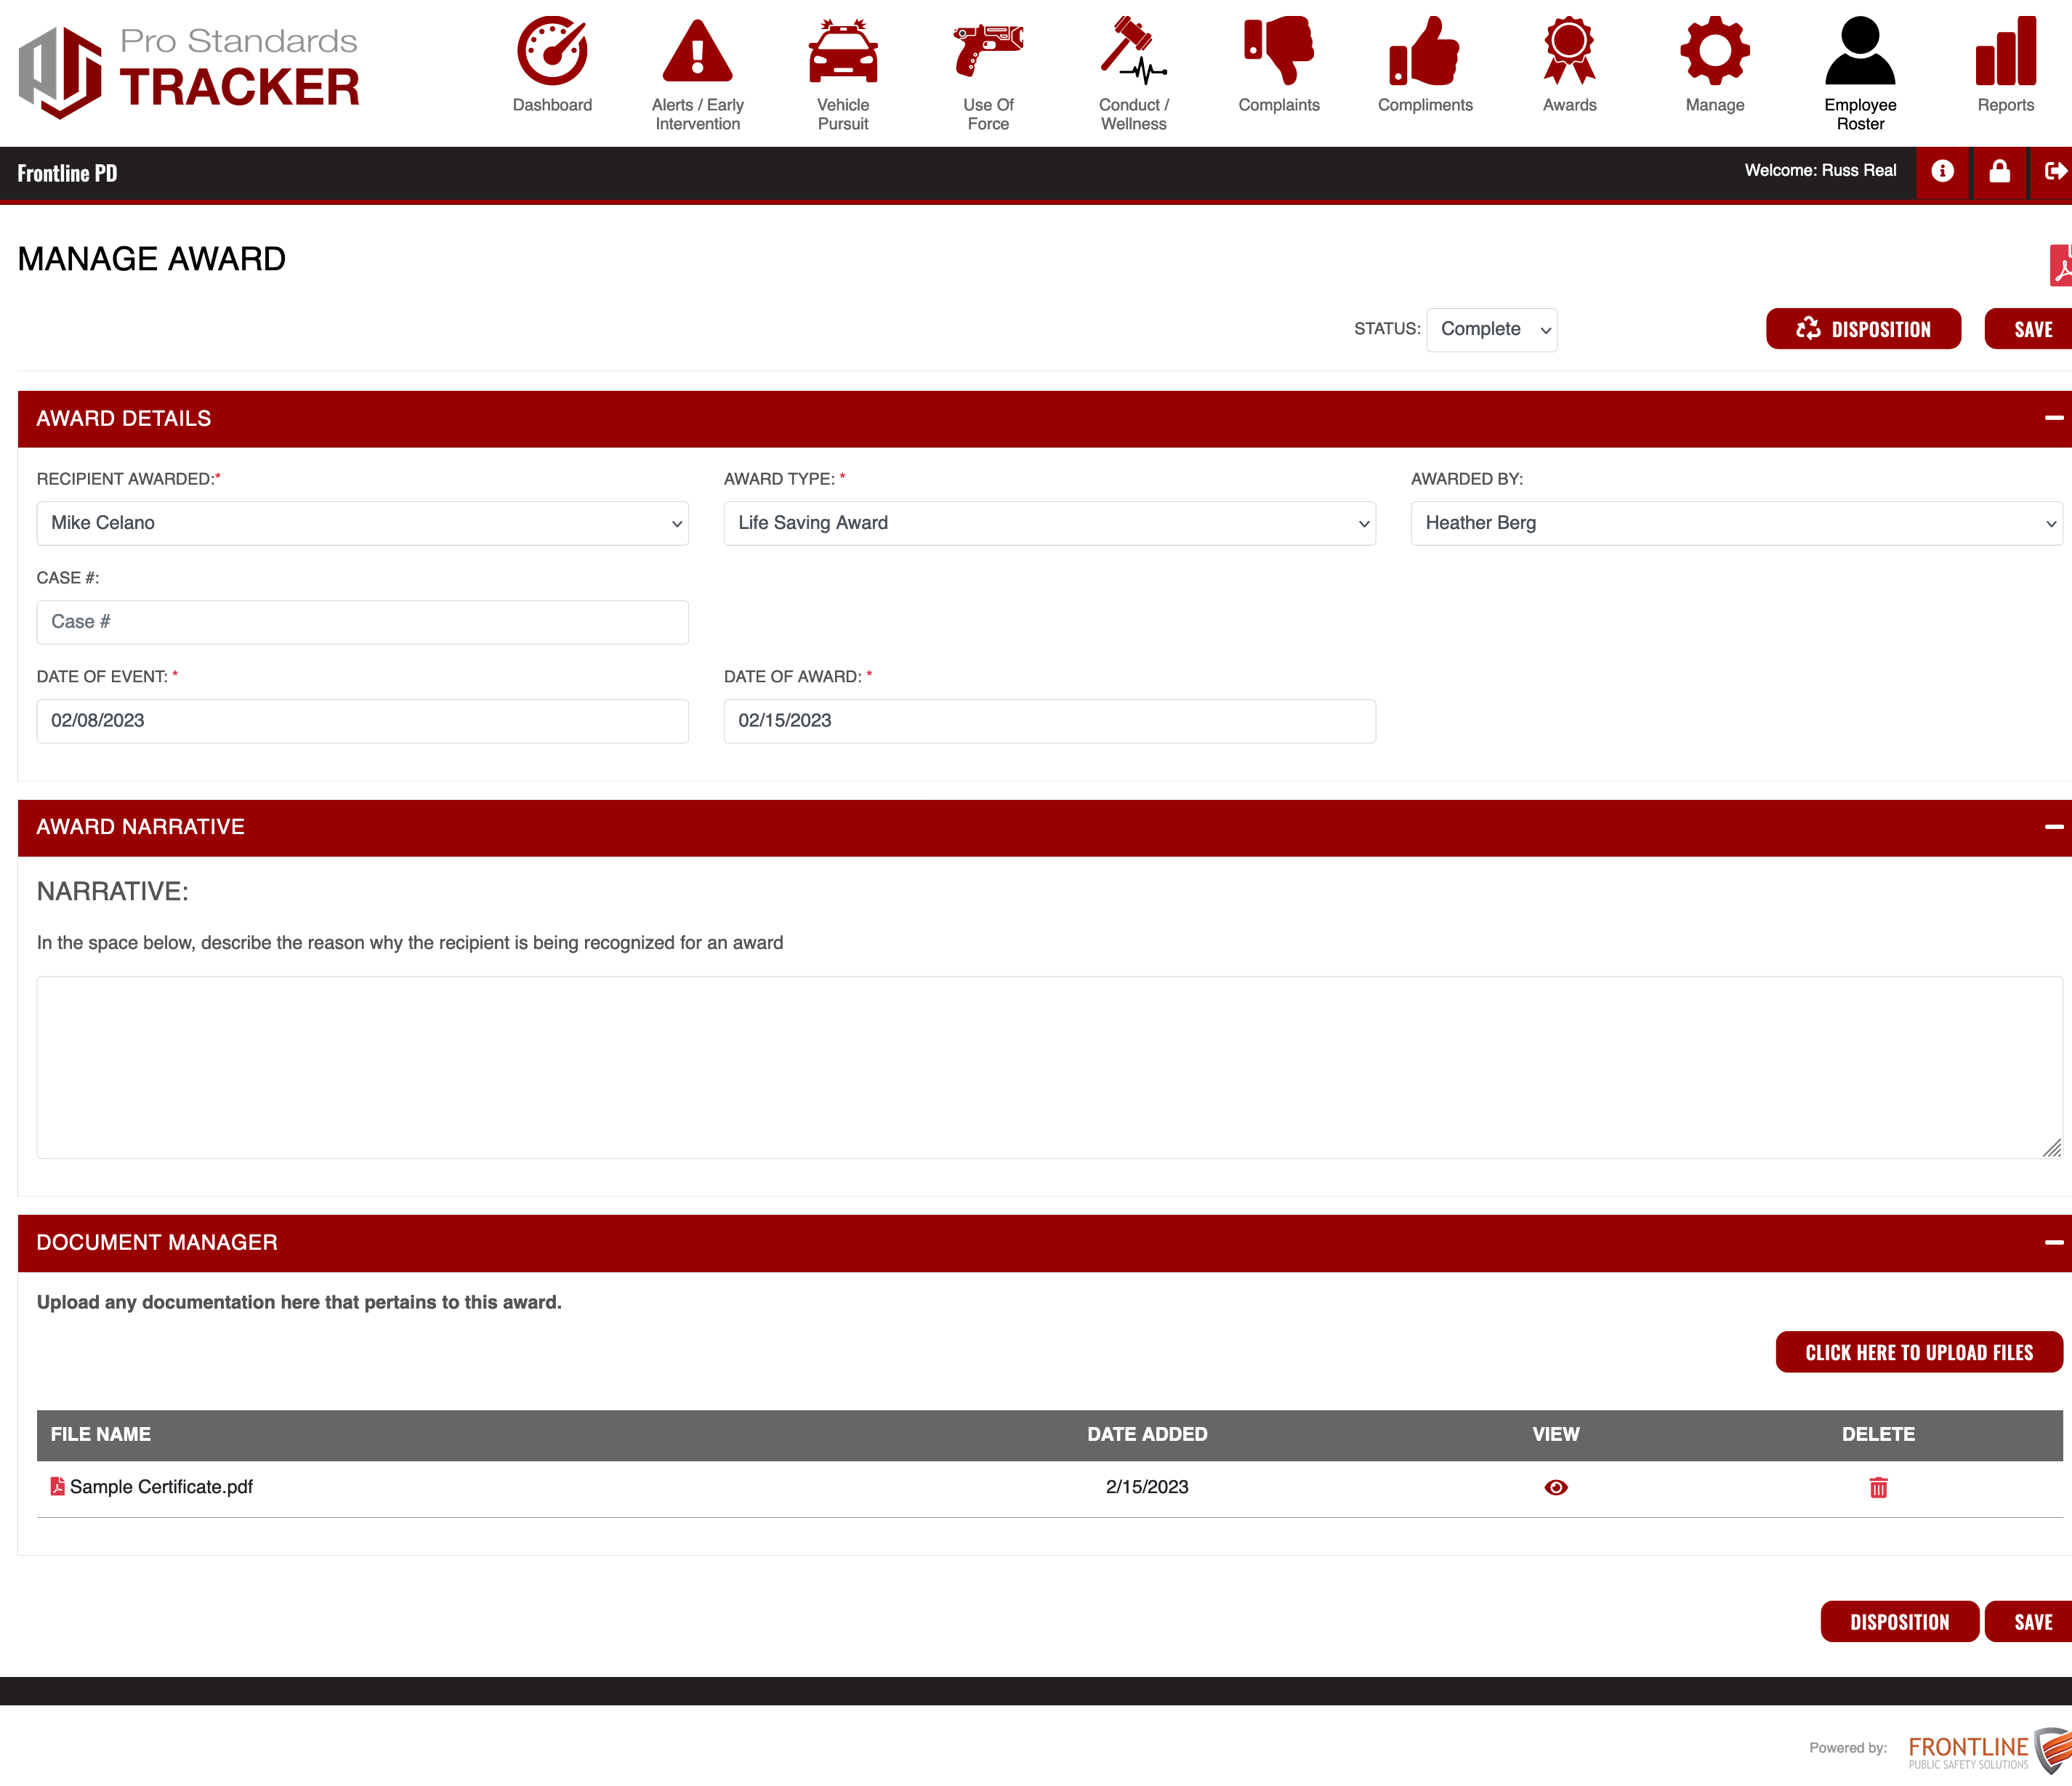Click the top Disposition button
The height and width of the screenshot is (1786, 2072).
coord(1862,329)
